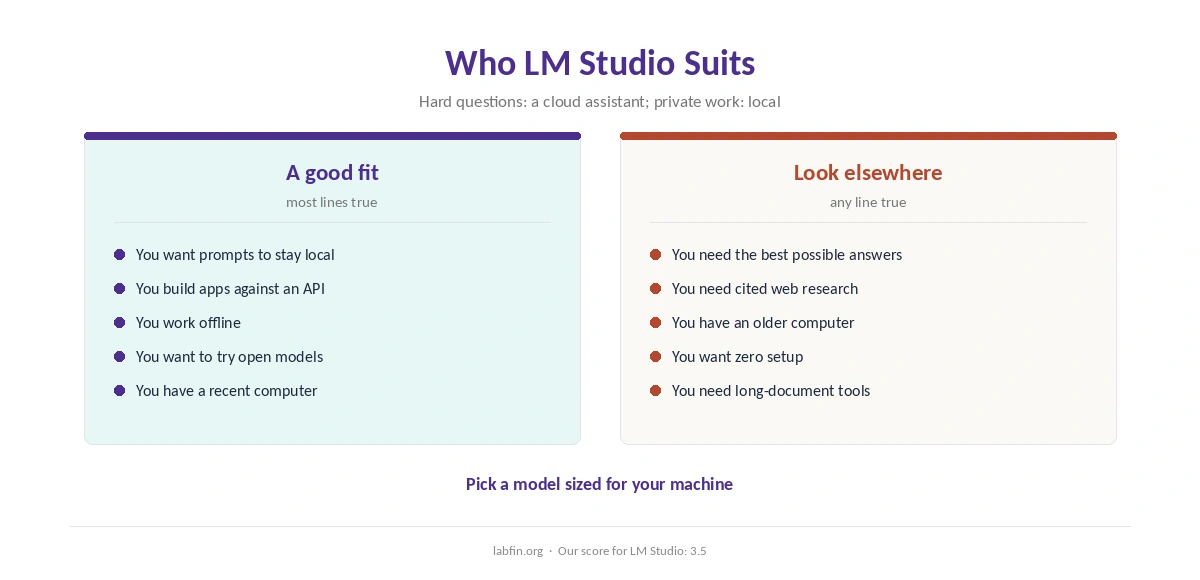Click the 'A good fit' heading
The image size is (1200, 580).
[332, 172]
